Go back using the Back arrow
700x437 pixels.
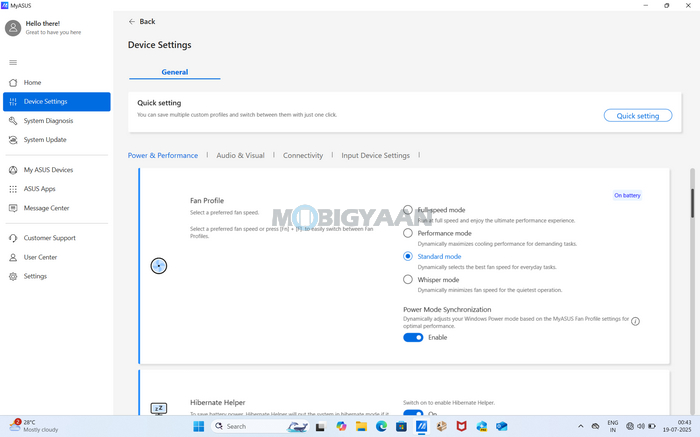pyautogui.click(x=142, y=21)
